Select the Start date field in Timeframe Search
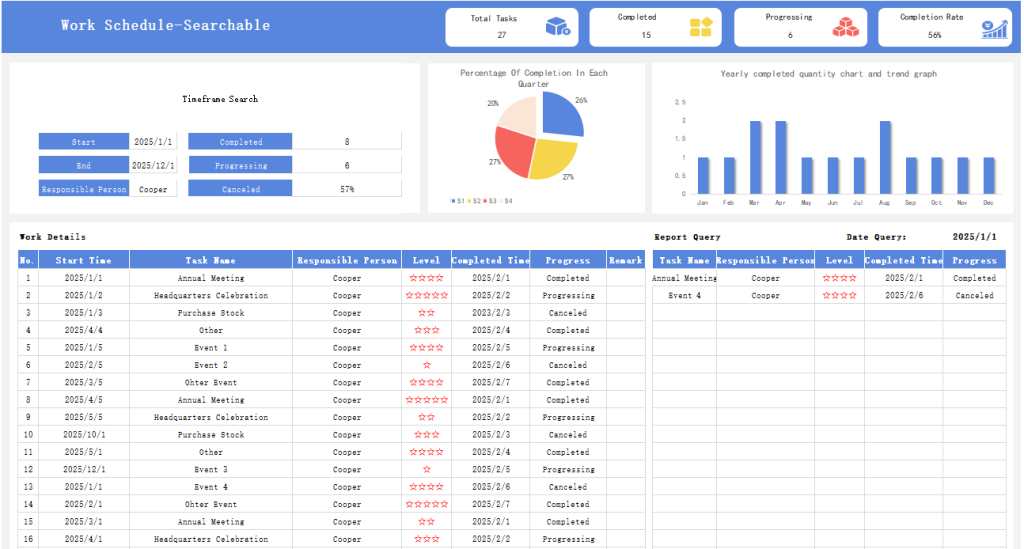 [153, 142]
